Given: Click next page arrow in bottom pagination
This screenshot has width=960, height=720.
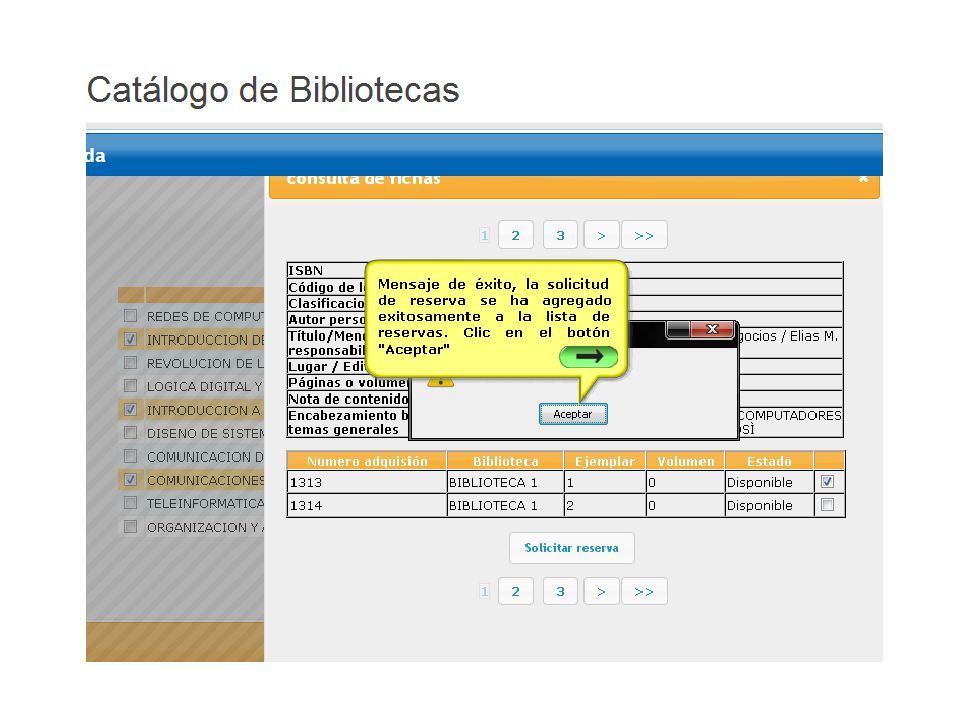Looking at the screenshot, I should coord(601,591).
